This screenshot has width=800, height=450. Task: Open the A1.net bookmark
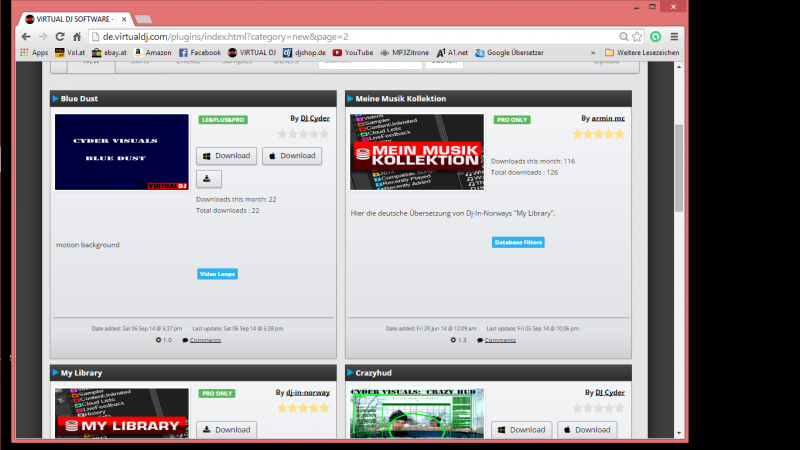point(452,53)
